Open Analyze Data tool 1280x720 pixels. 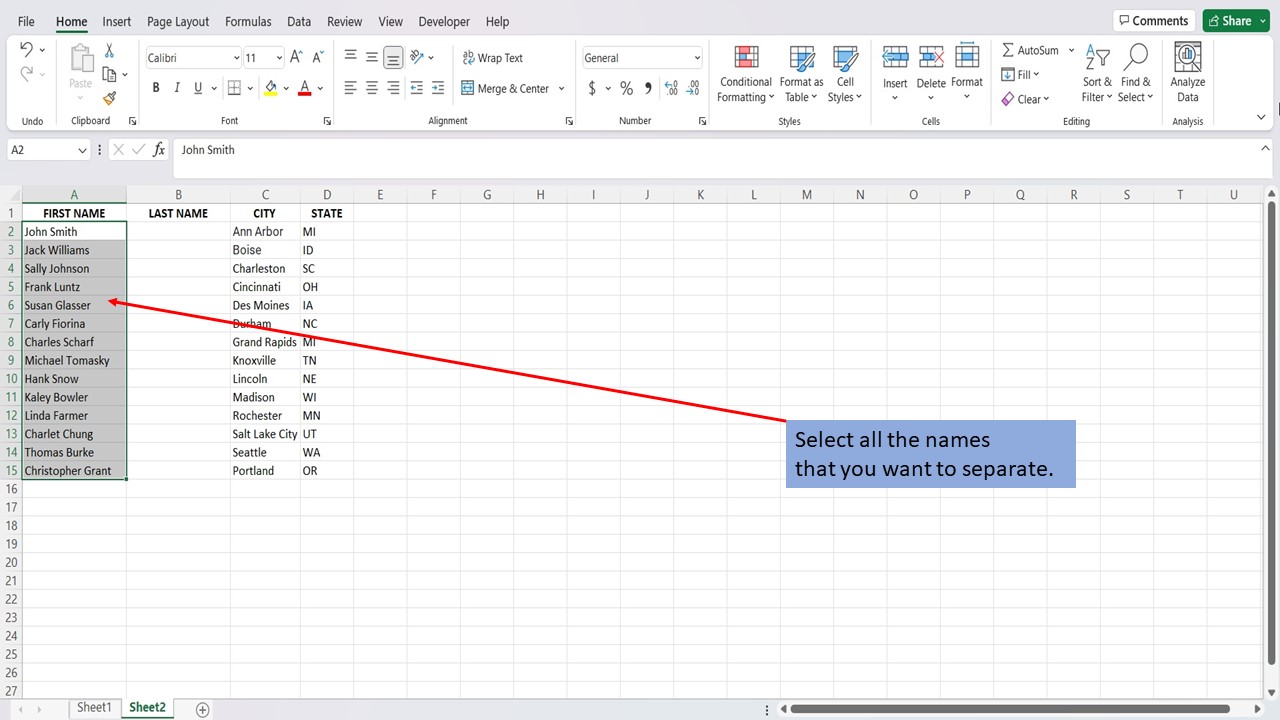point(1187,73)
